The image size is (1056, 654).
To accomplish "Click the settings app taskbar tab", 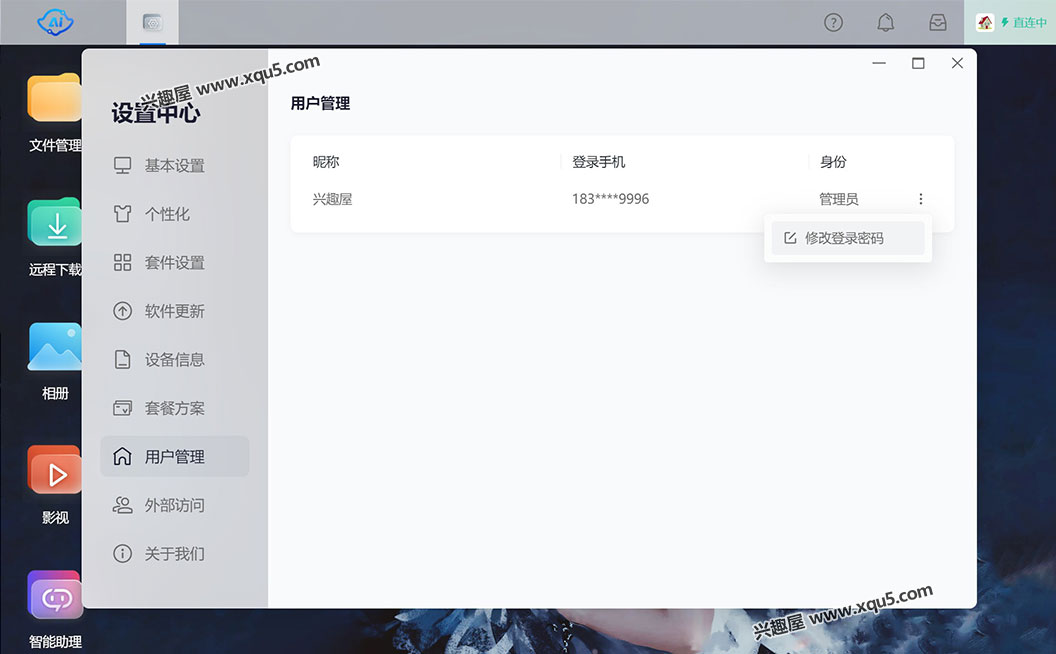I will [152, 23].
